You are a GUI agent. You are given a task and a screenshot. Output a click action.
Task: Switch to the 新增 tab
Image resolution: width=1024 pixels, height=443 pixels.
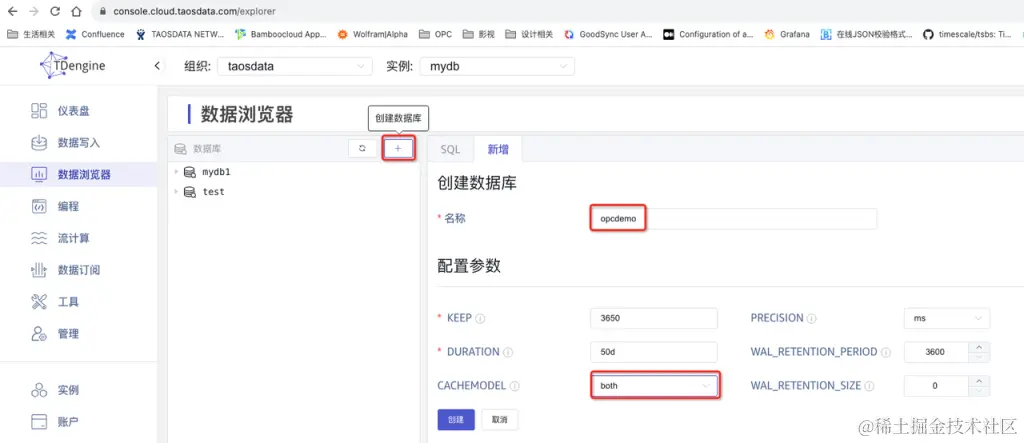coord(498,150)
